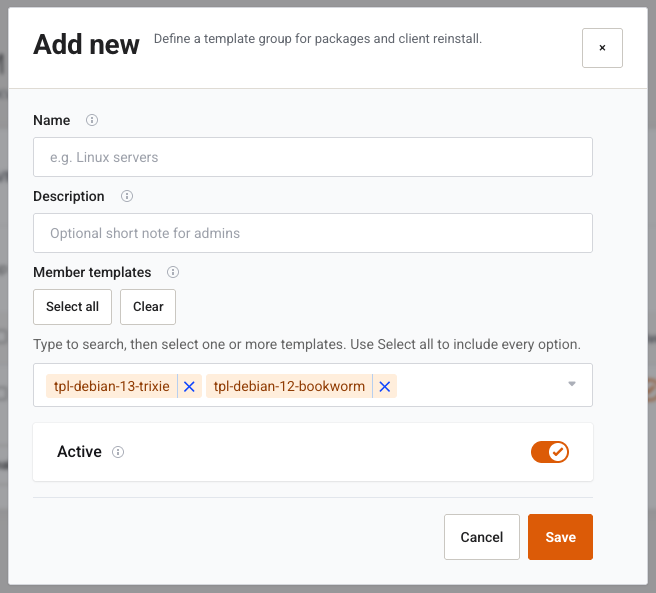Toggle the Active switch off
This screenshot has height=593, width=656.
[550, 452]
